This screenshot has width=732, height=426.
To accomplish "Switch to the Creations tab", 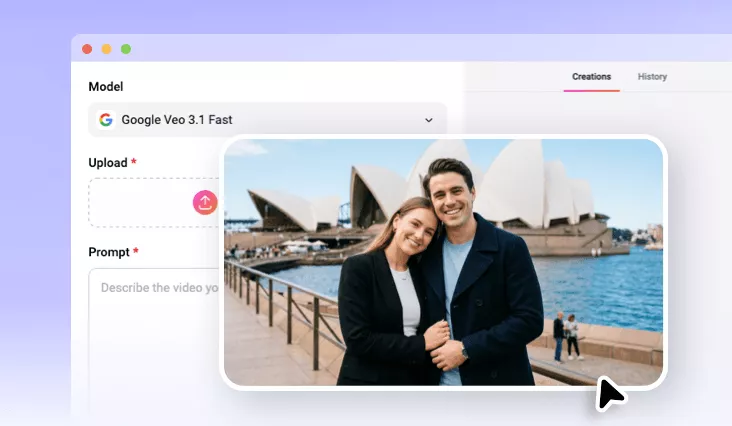I will click(591, 77).
